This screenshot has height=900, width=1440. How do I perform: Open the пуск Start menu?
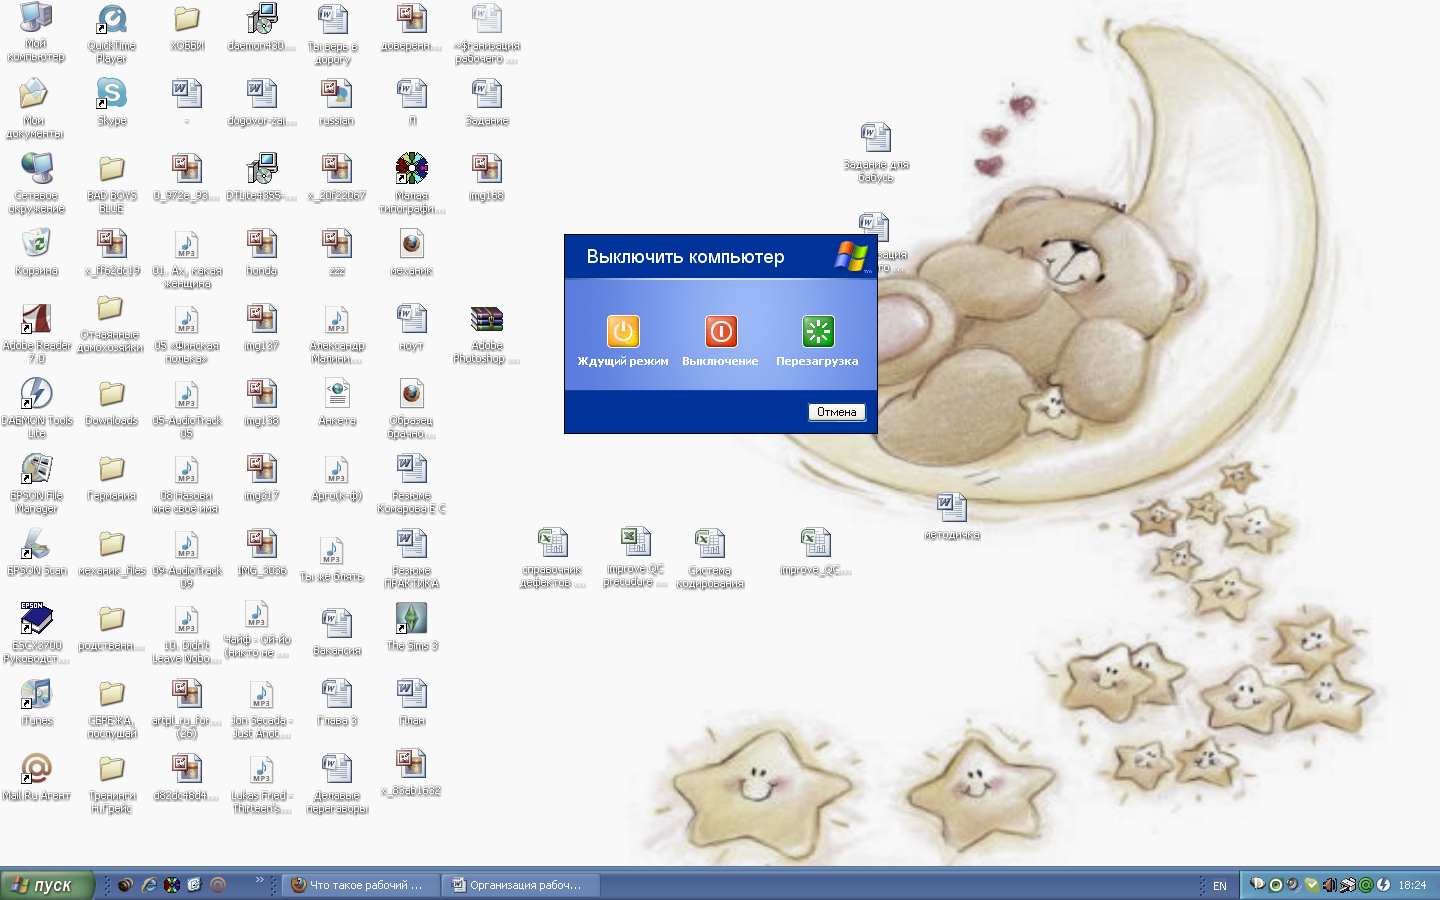47,885
